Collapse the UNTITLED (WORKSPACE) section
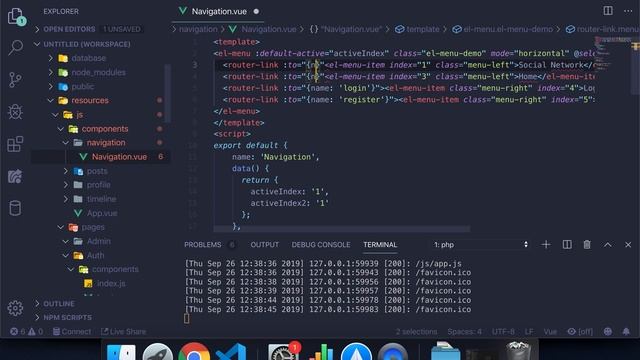The image size is (640, 360). coord(87,44)
